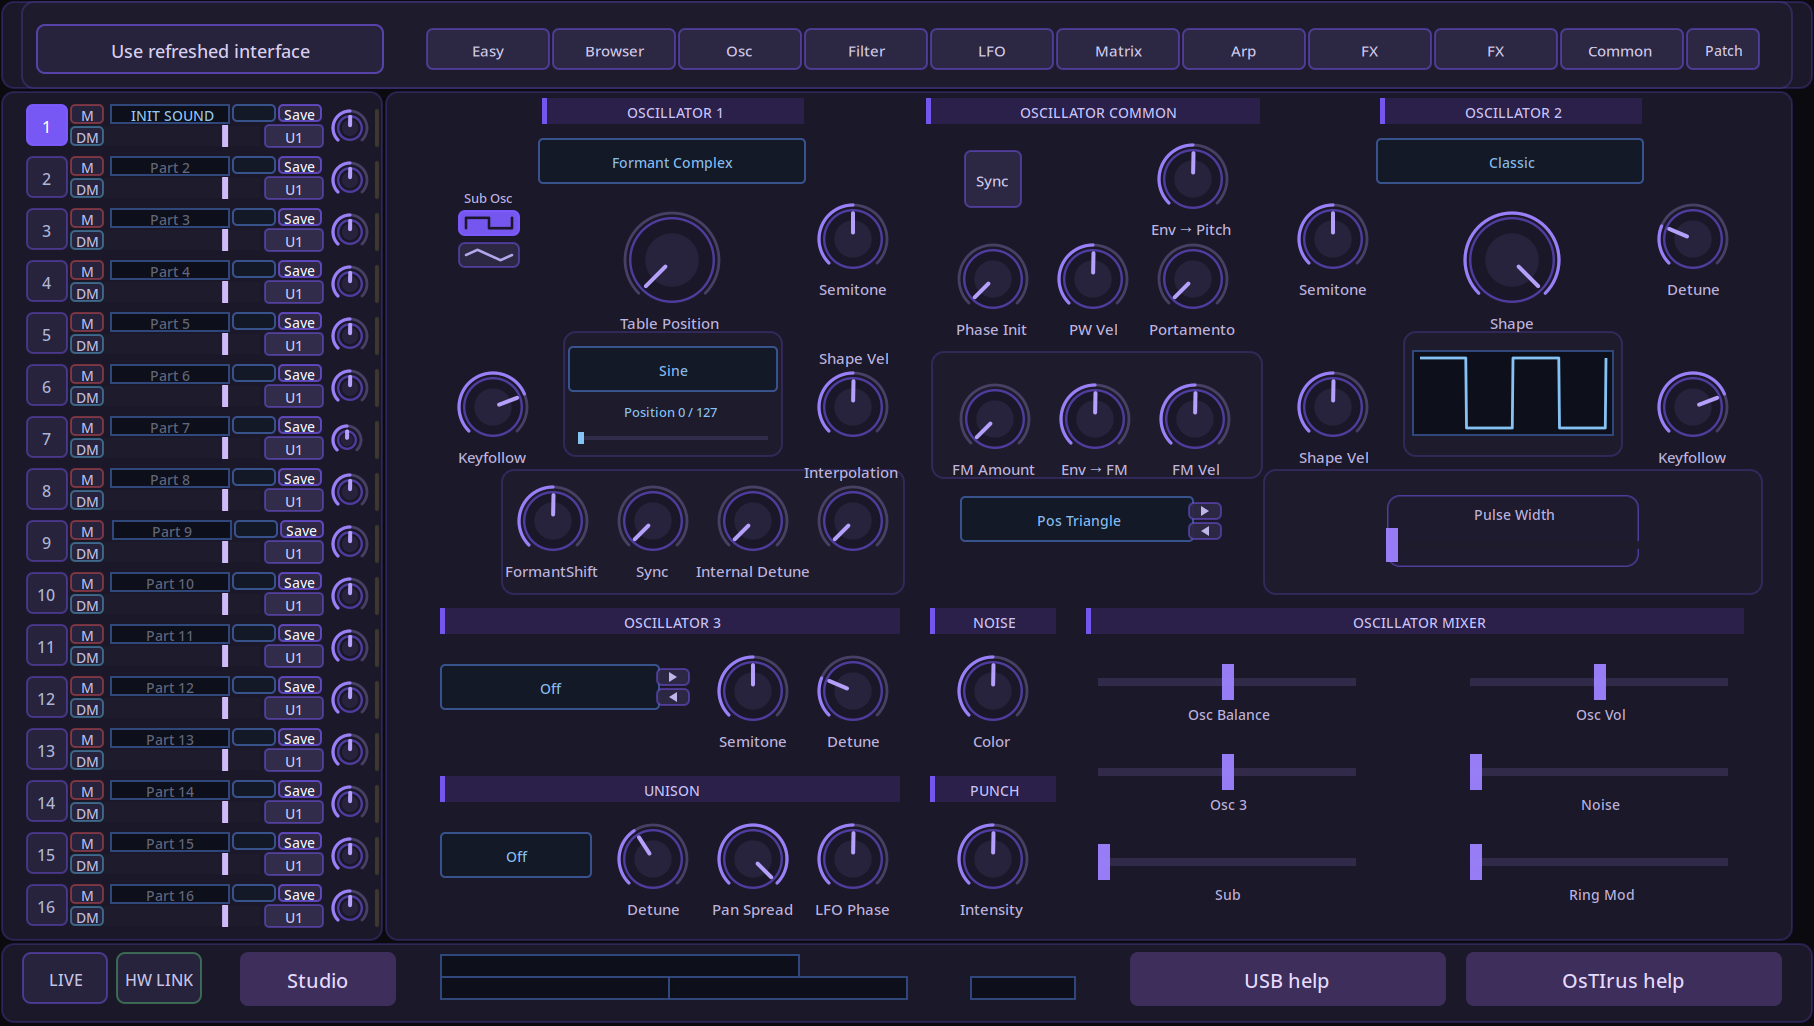1814x1026 pixels.
Task: Open the Pos Triangle FM mode dropdown
Action: click(x=1077, y=520)
